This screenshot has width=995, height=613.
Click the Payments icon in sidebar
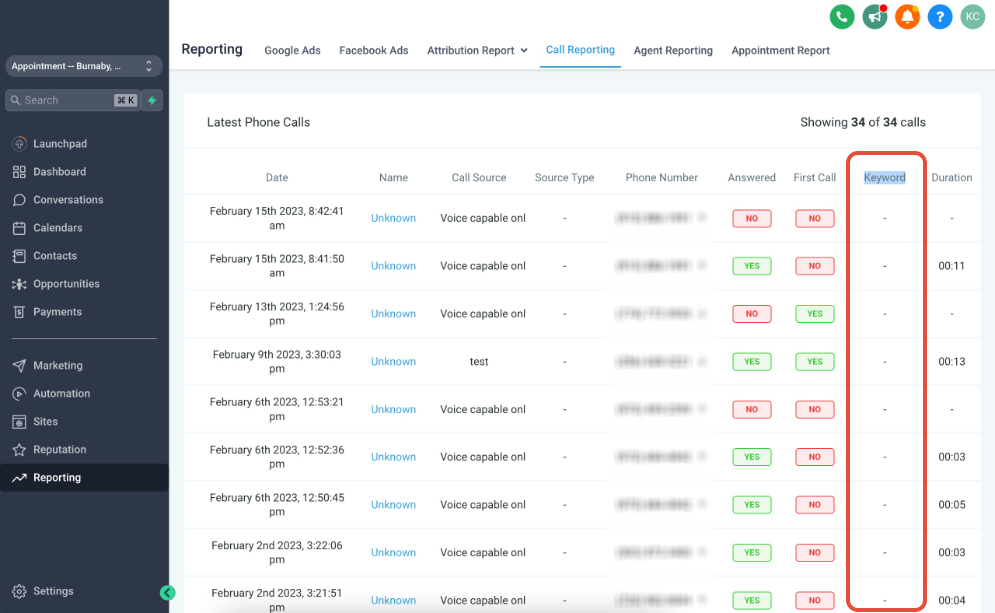(19, 312)
